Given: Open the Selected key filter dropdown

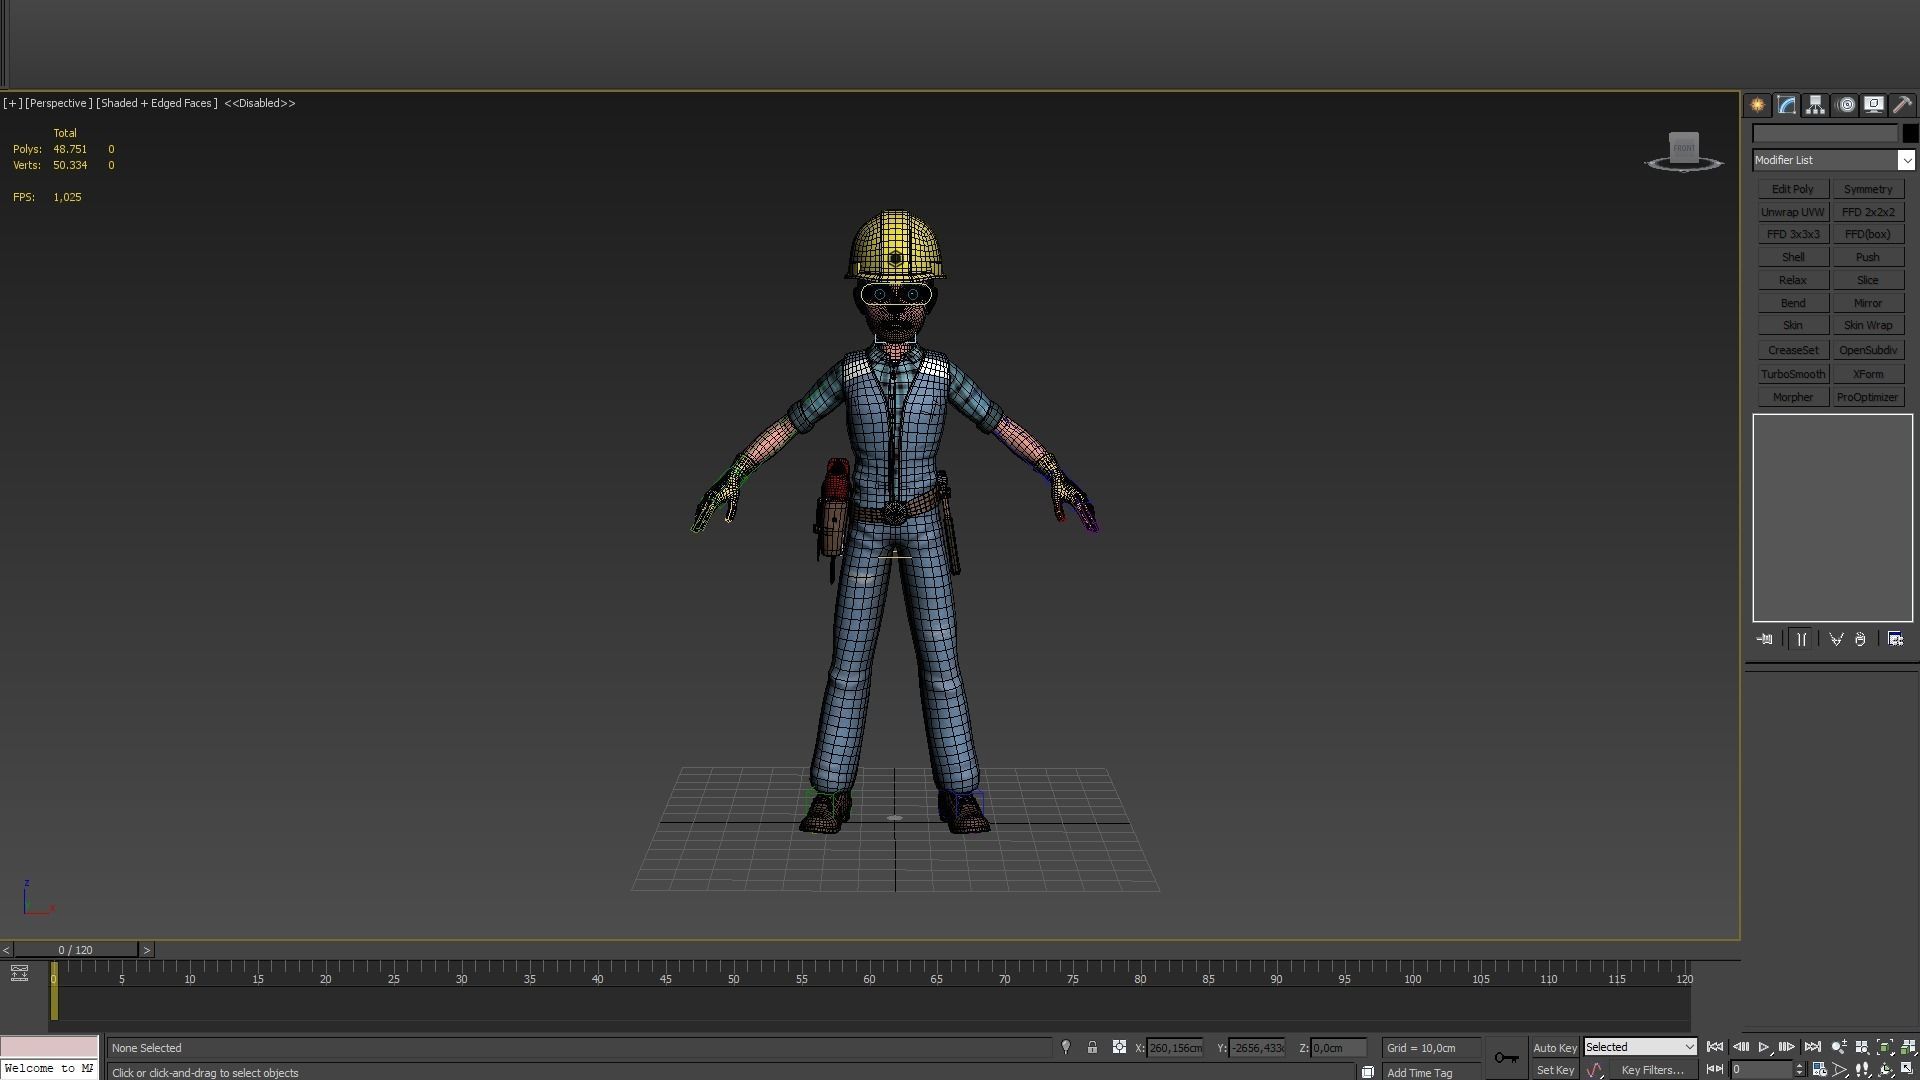Looking at the screenshot, I should pos(1641,1047).
